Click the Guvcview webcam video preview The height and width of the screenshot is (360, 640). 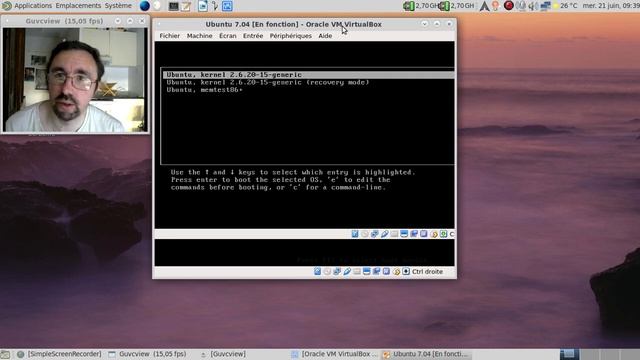[75, 80]
